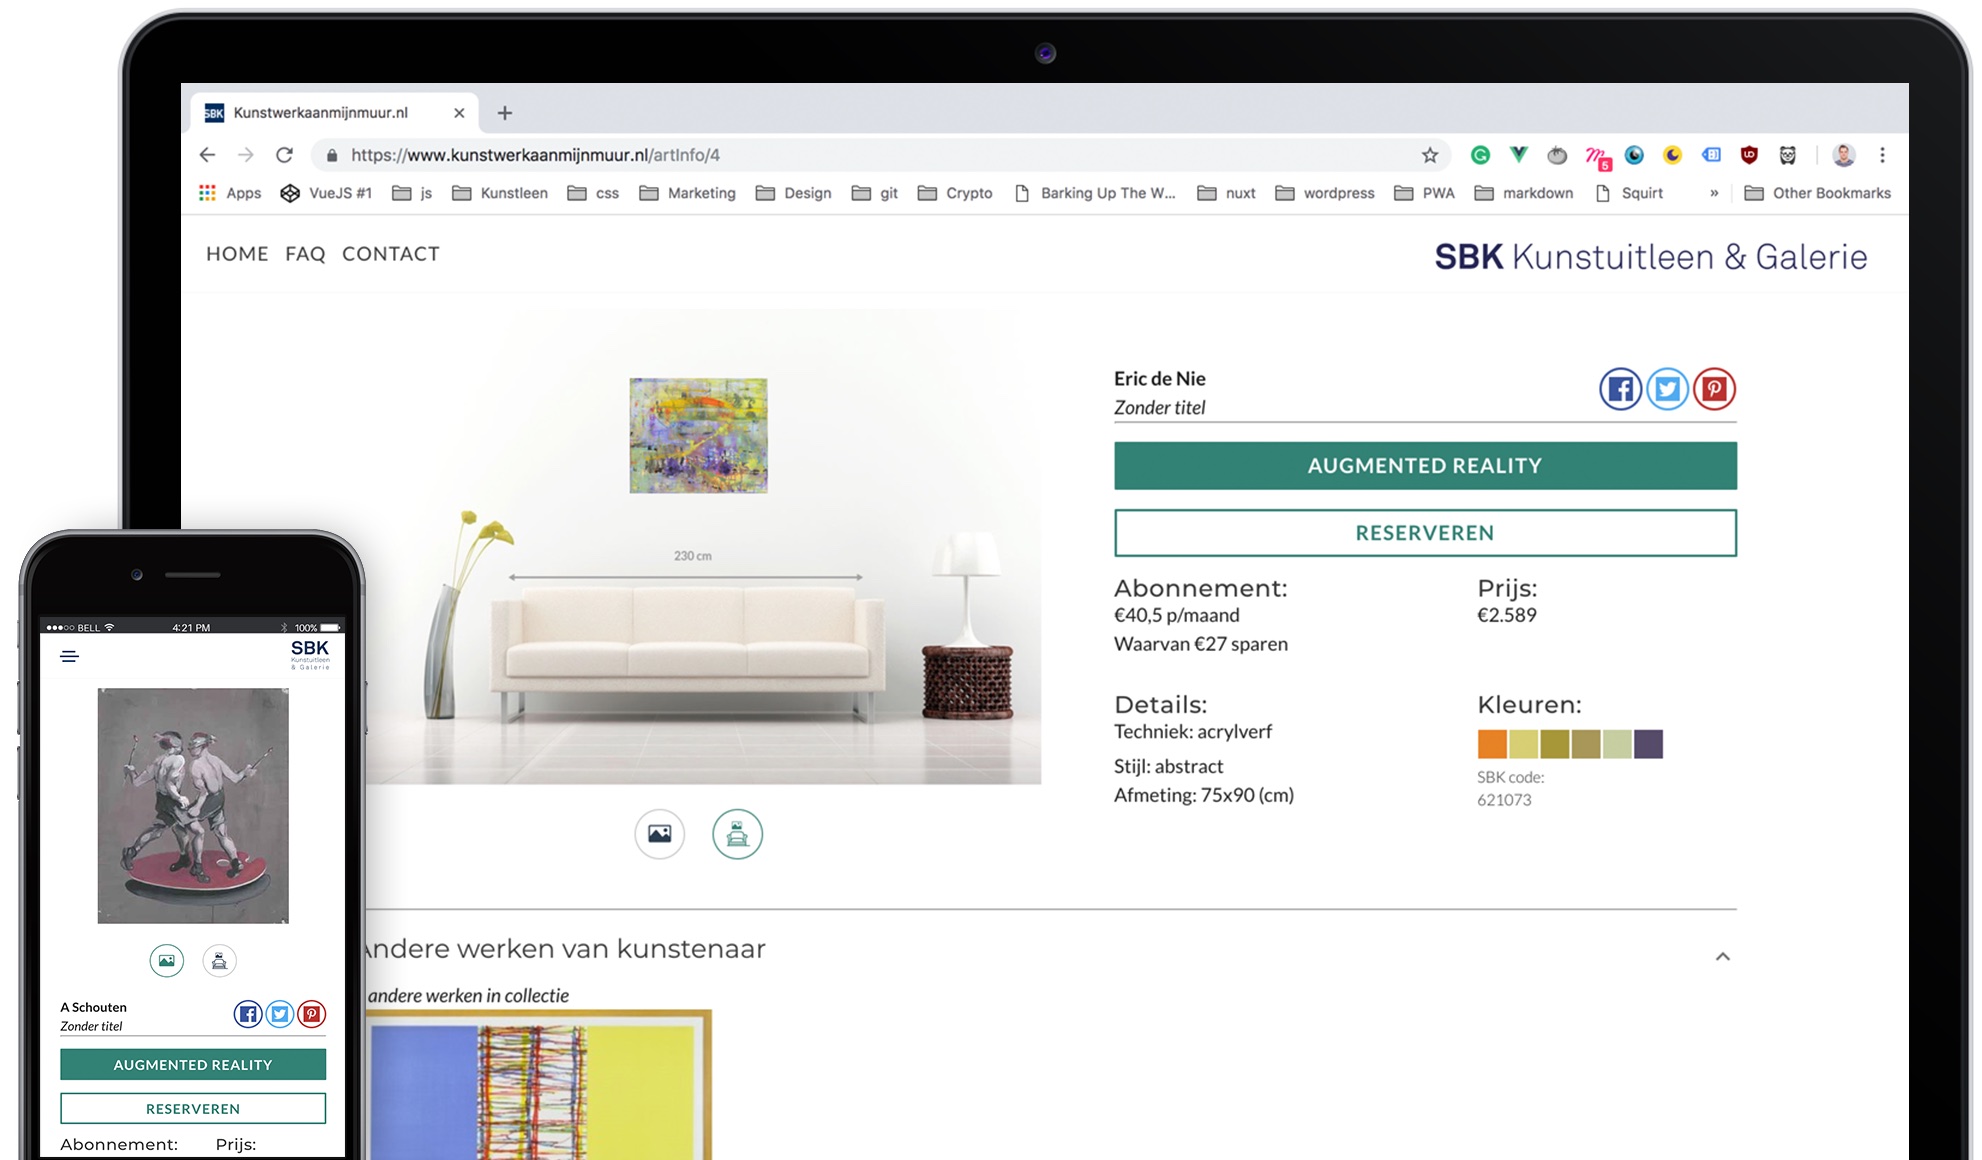Screen dimensions: 1982x1160
Task: Share artwork on Twitter
Action: 1666,388
